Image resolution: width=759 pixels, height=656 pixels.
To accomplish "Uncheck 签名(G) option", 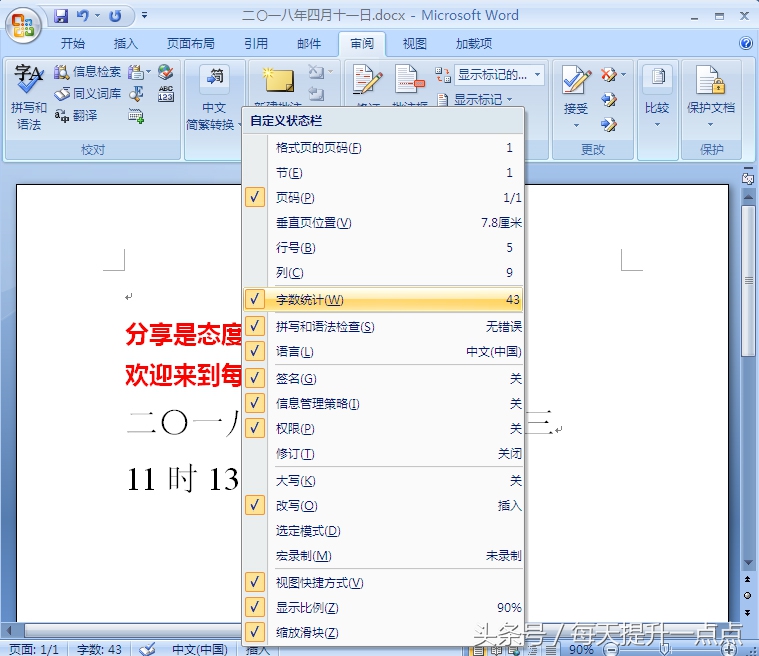I will (x=255, y=378).
